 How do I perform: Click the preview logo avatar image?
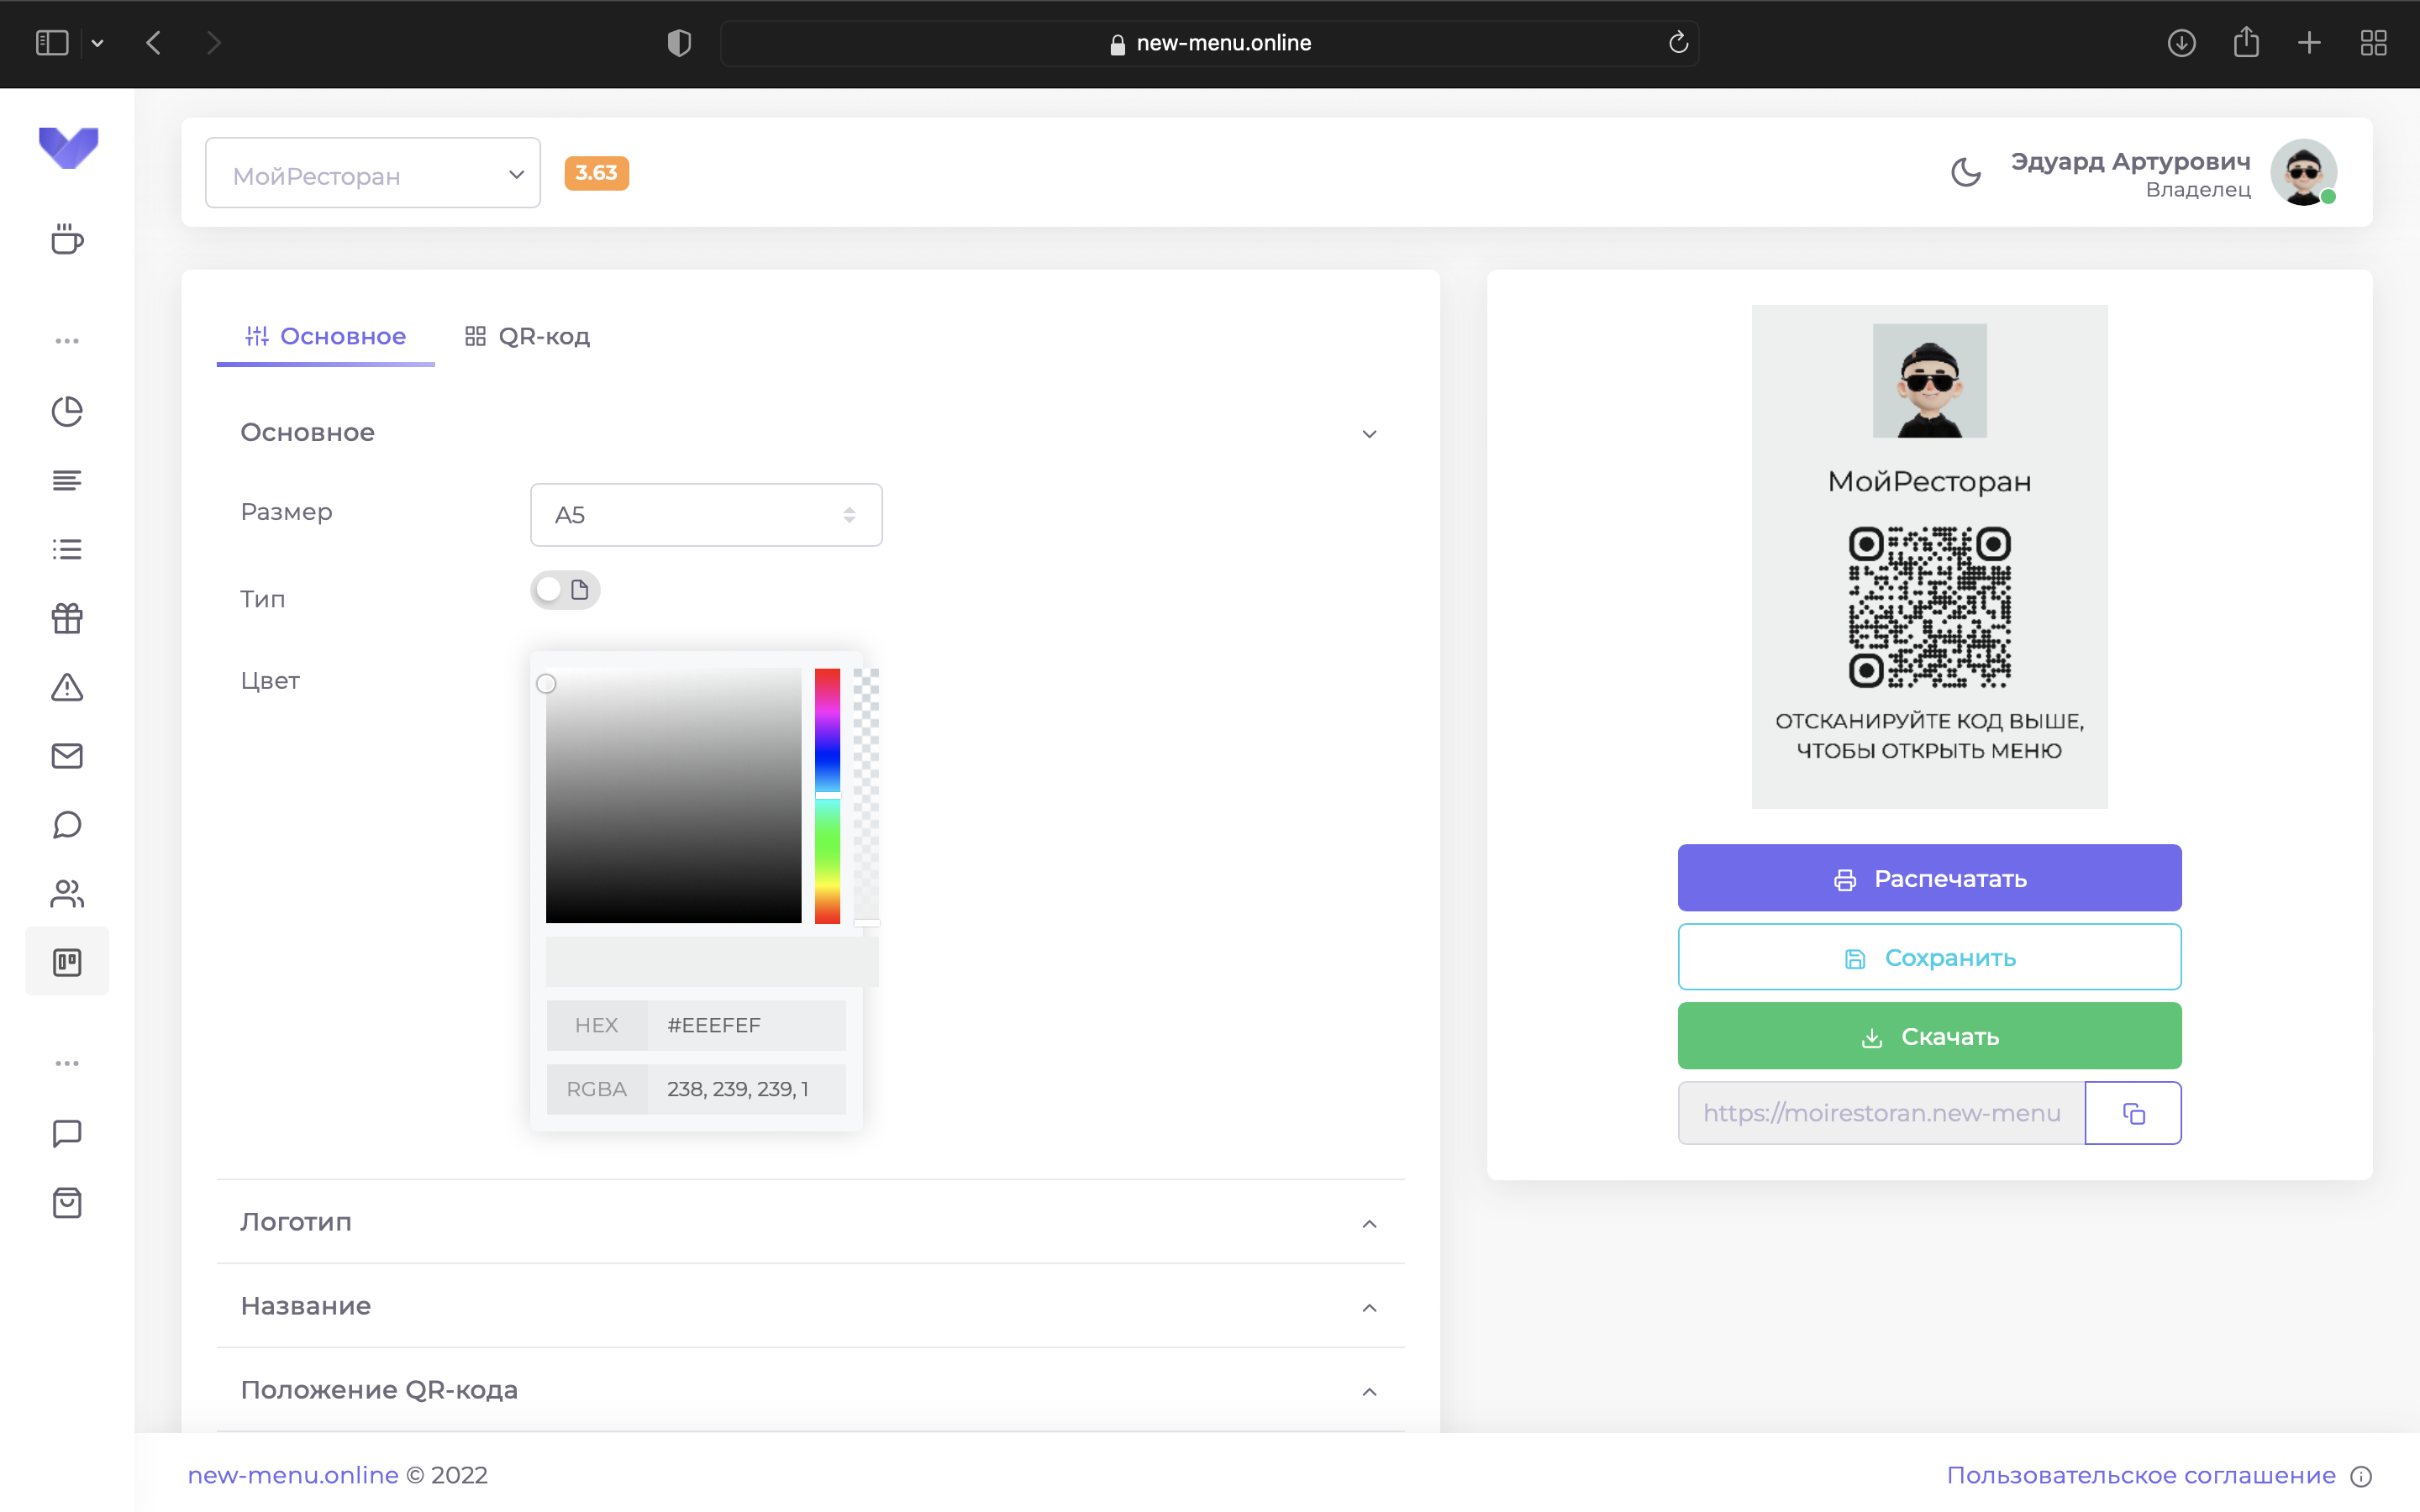click(1929, 381)
